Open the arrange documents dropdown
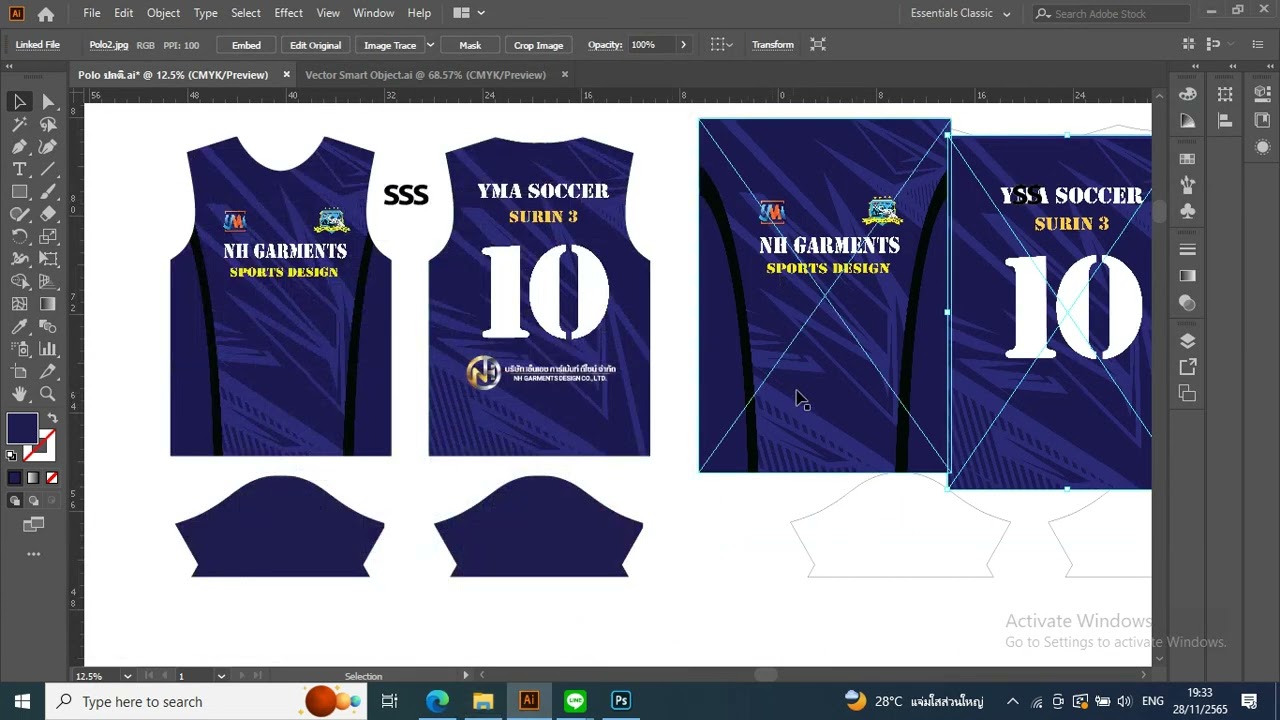Viewport: 1280px width, 720px height. click(x=468, y=13)
